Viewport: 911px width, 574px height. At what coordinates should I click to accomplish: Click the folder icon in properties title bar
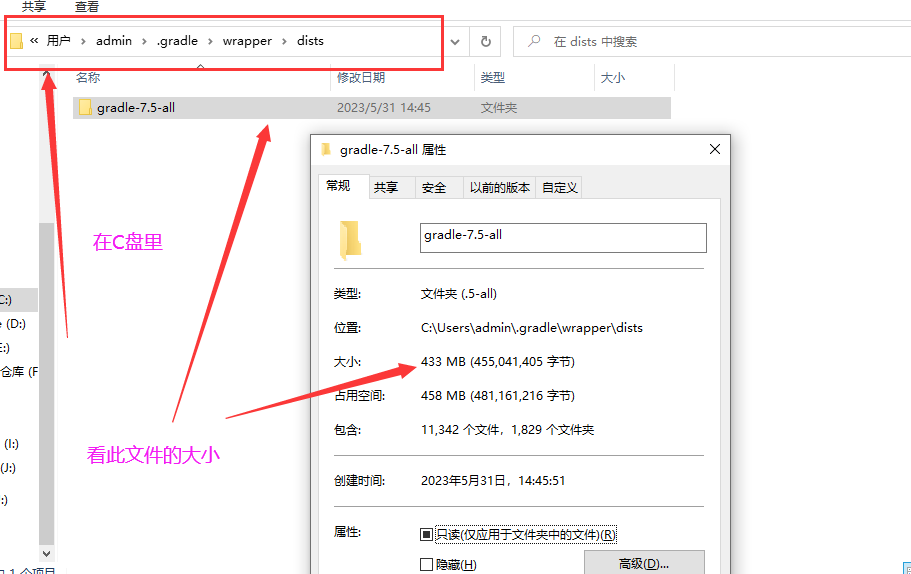[x=325, y=150]
